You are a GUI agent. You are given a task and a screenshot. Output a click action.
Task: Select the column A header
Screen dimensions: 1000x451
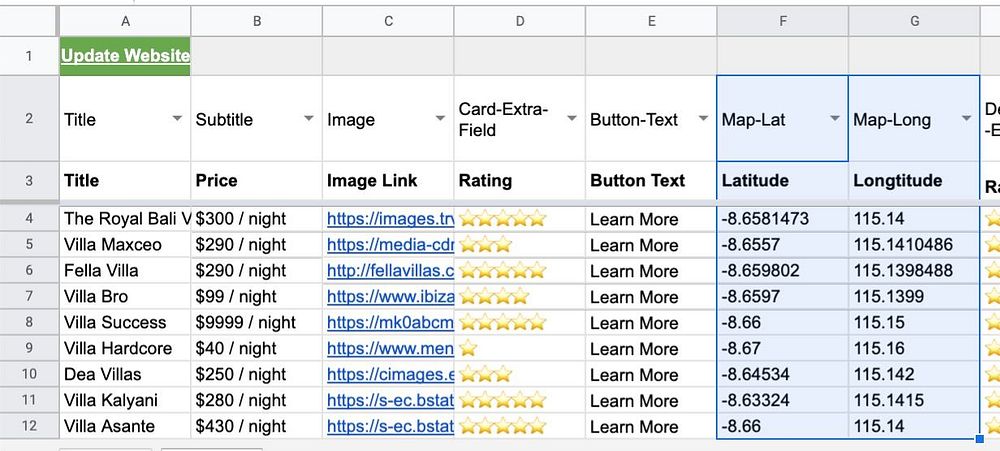pyautogui.click(x=125, y=20)
